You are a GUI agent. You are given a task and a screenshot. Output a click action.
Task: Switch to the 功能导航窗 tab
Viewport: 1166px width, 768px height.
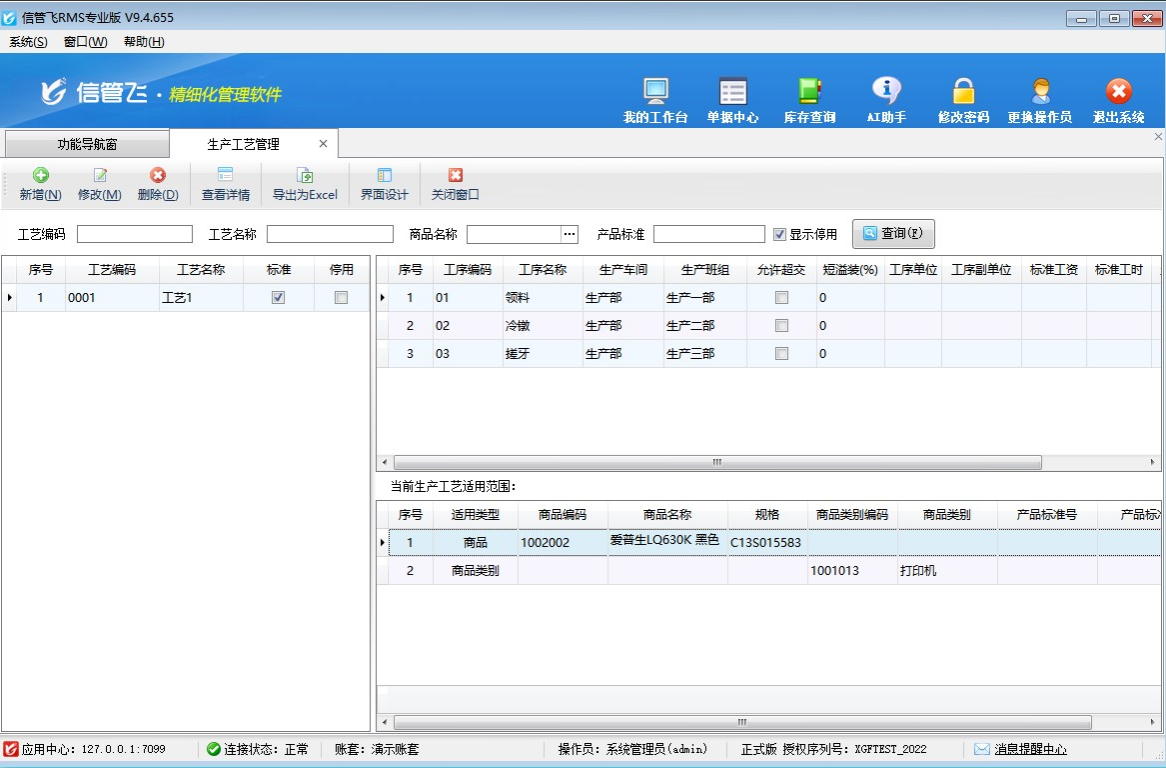coord(87,144)
